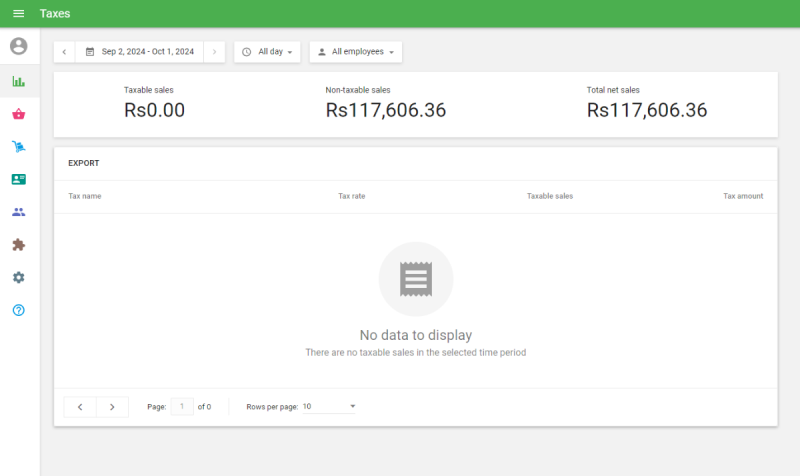Click the user account profile icon
The height and width of the screenshot is (476, 800).
[19, 46]
